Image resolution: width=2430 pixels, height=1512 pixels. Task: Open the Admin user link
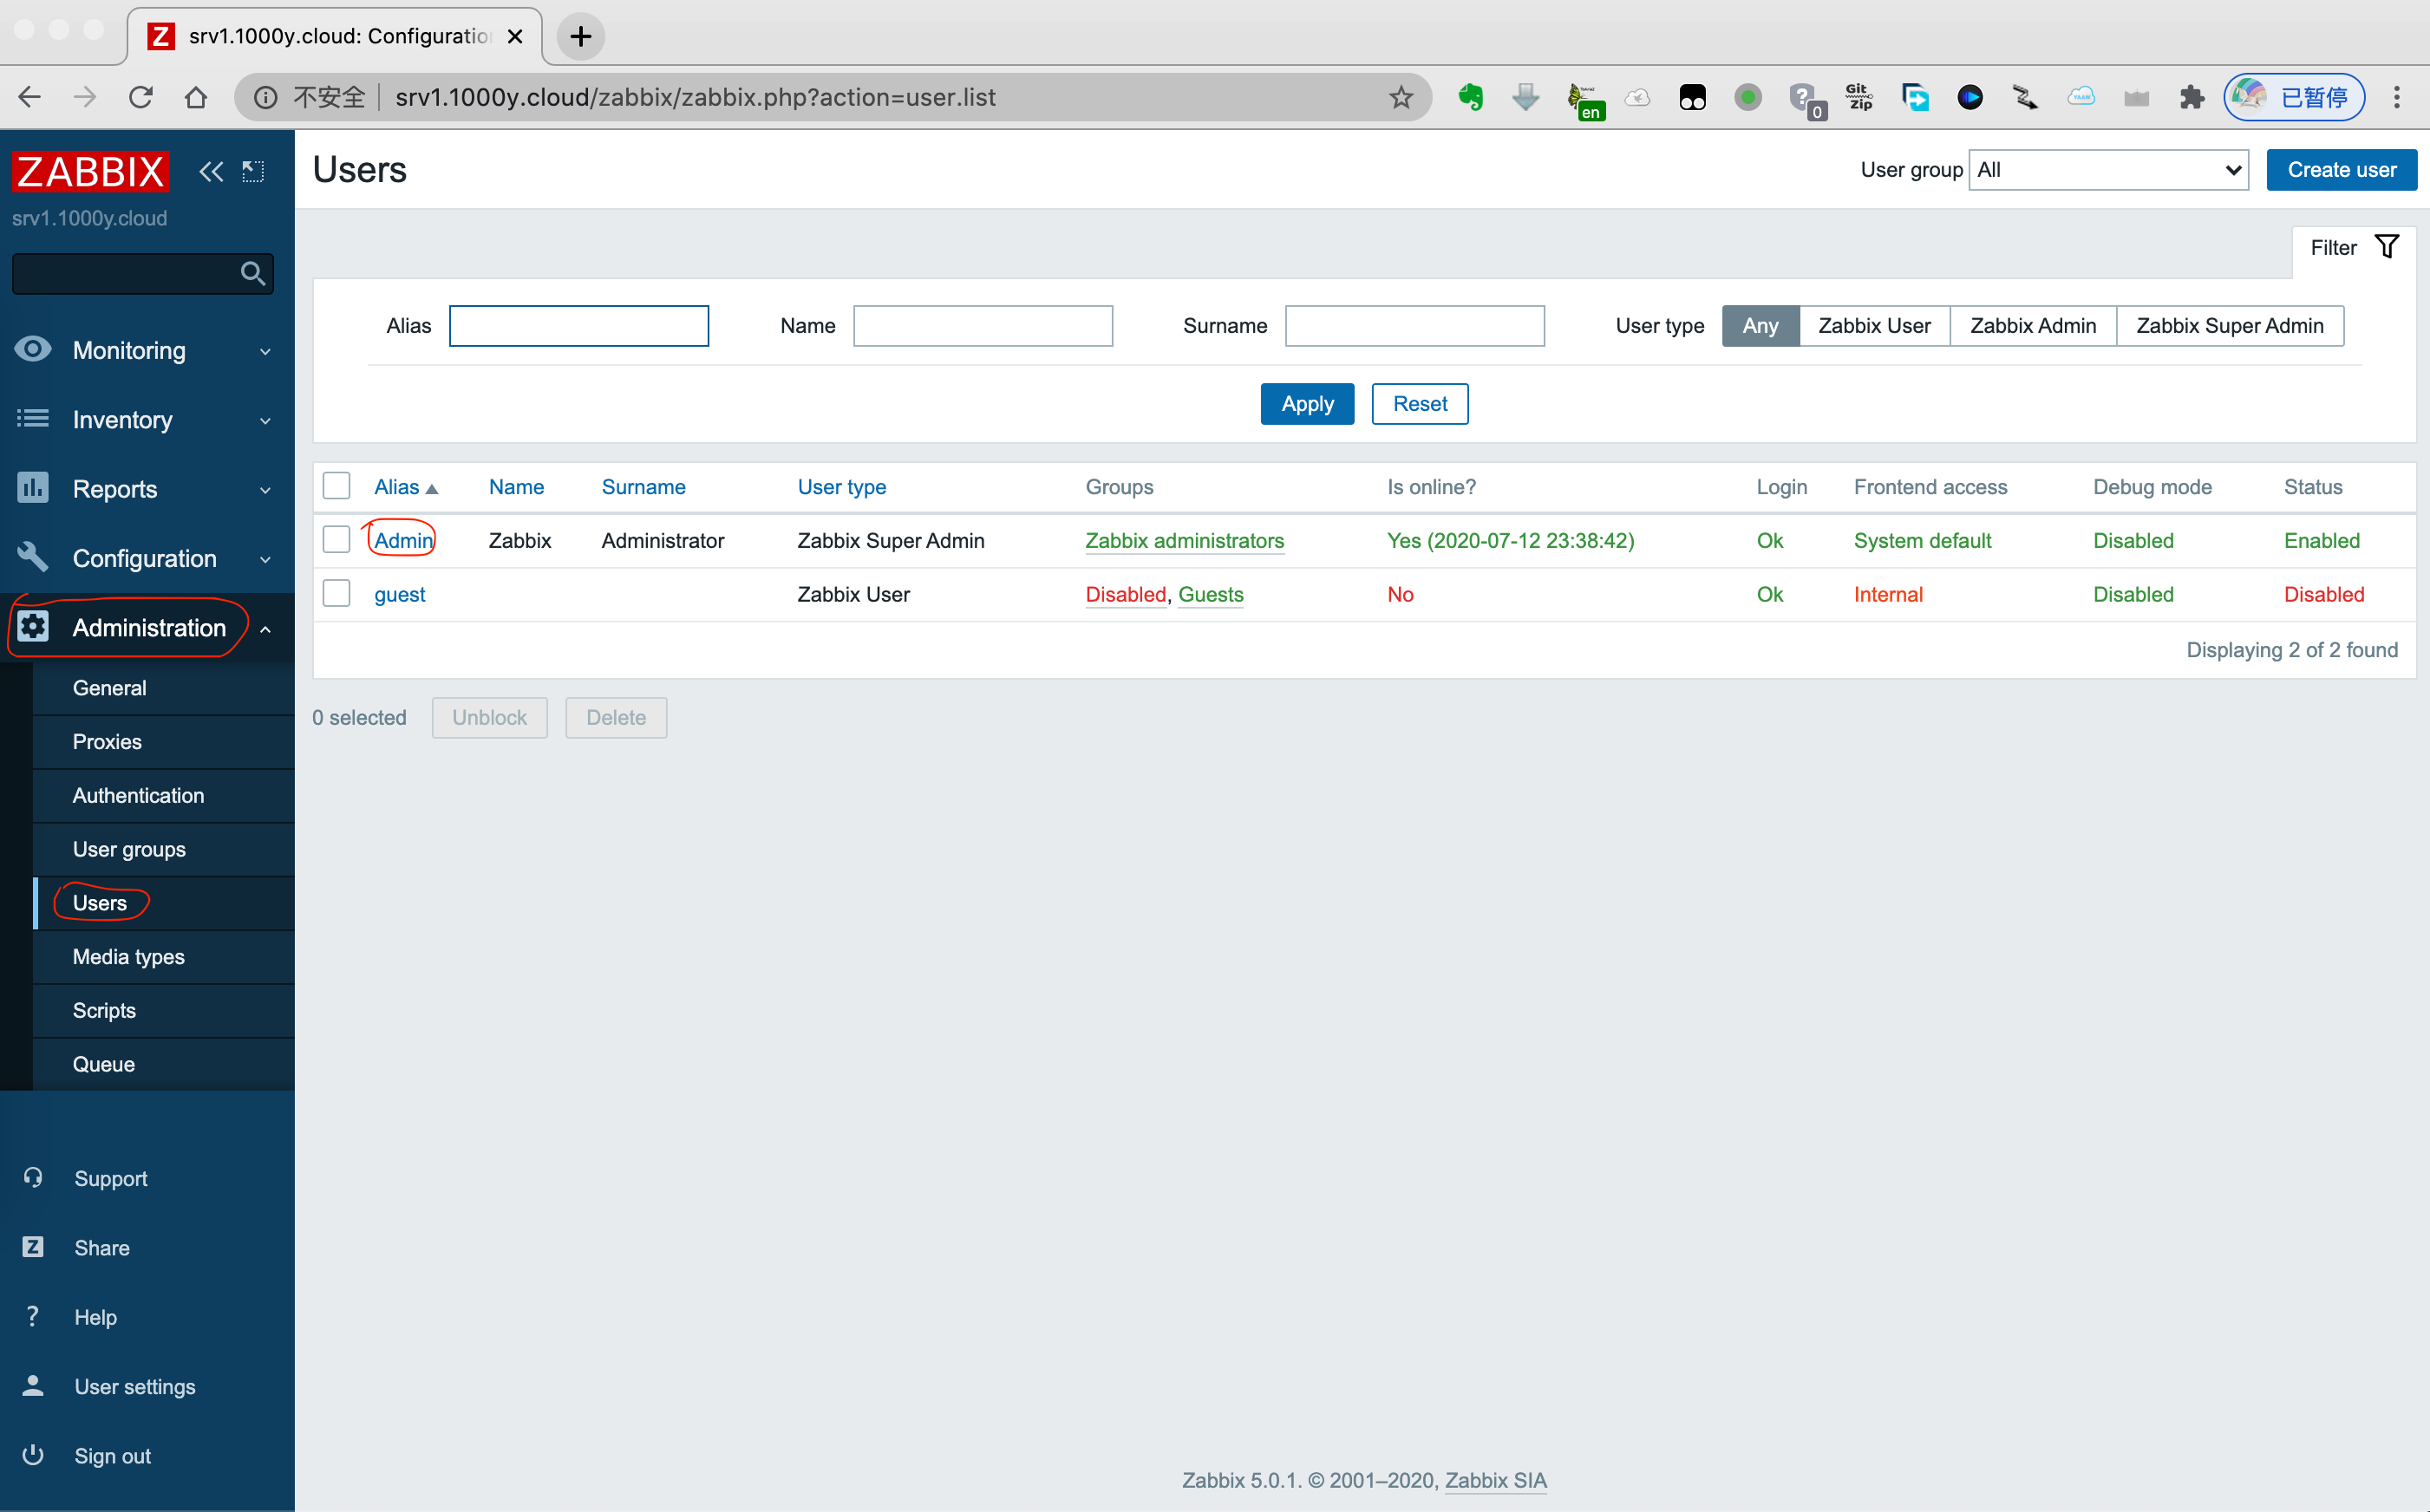[403, 541]
